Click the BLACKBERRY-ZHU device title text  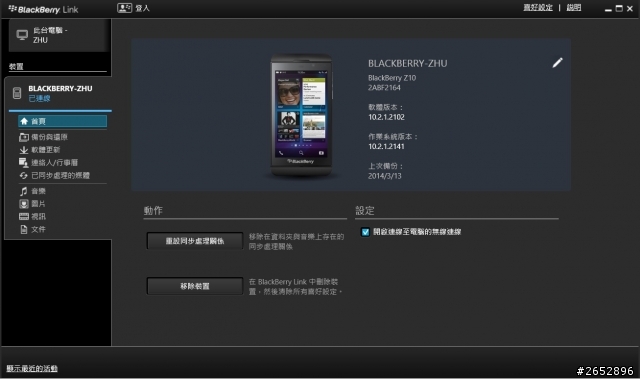[x=407, y=63]
